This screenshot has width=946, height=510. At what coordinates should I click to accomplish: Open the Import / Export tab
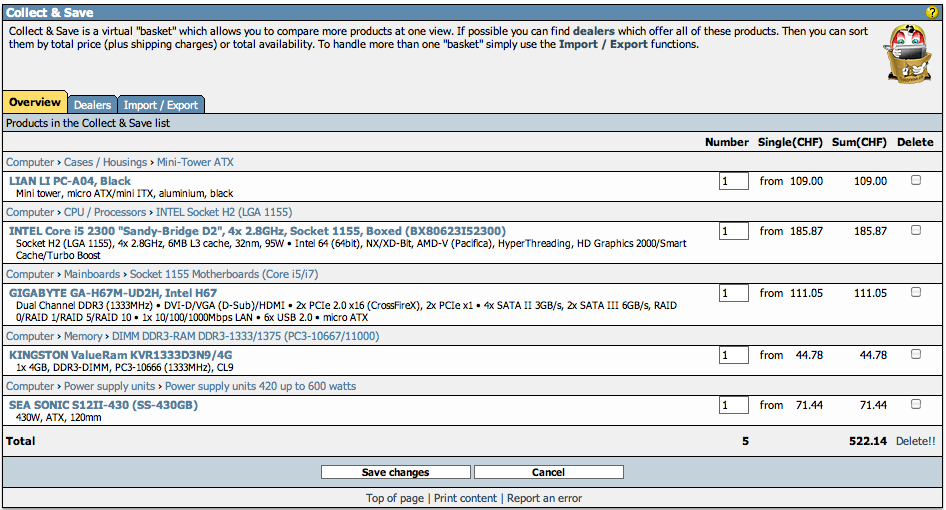point(161,105)
